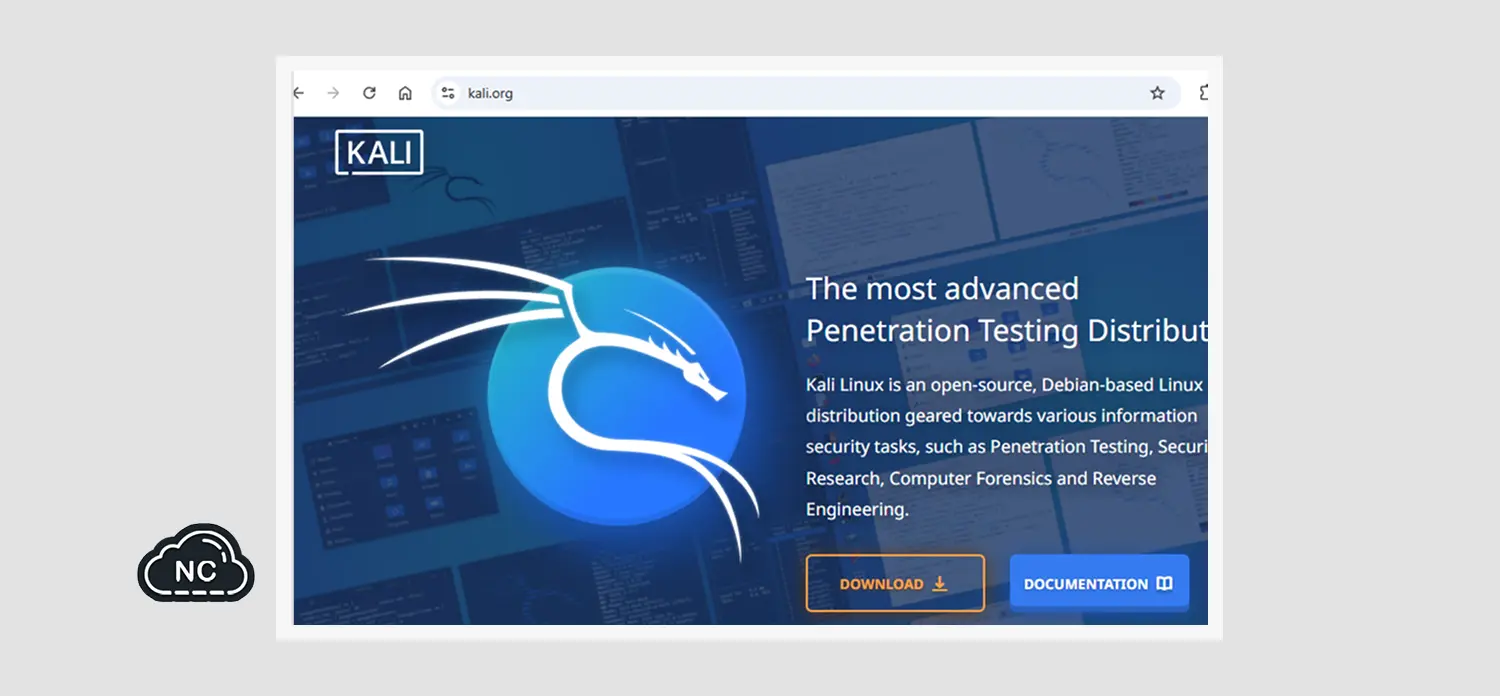Click the word "Engineering." in the description
This screenshot has height=696, width=1500.
point(857,509)
